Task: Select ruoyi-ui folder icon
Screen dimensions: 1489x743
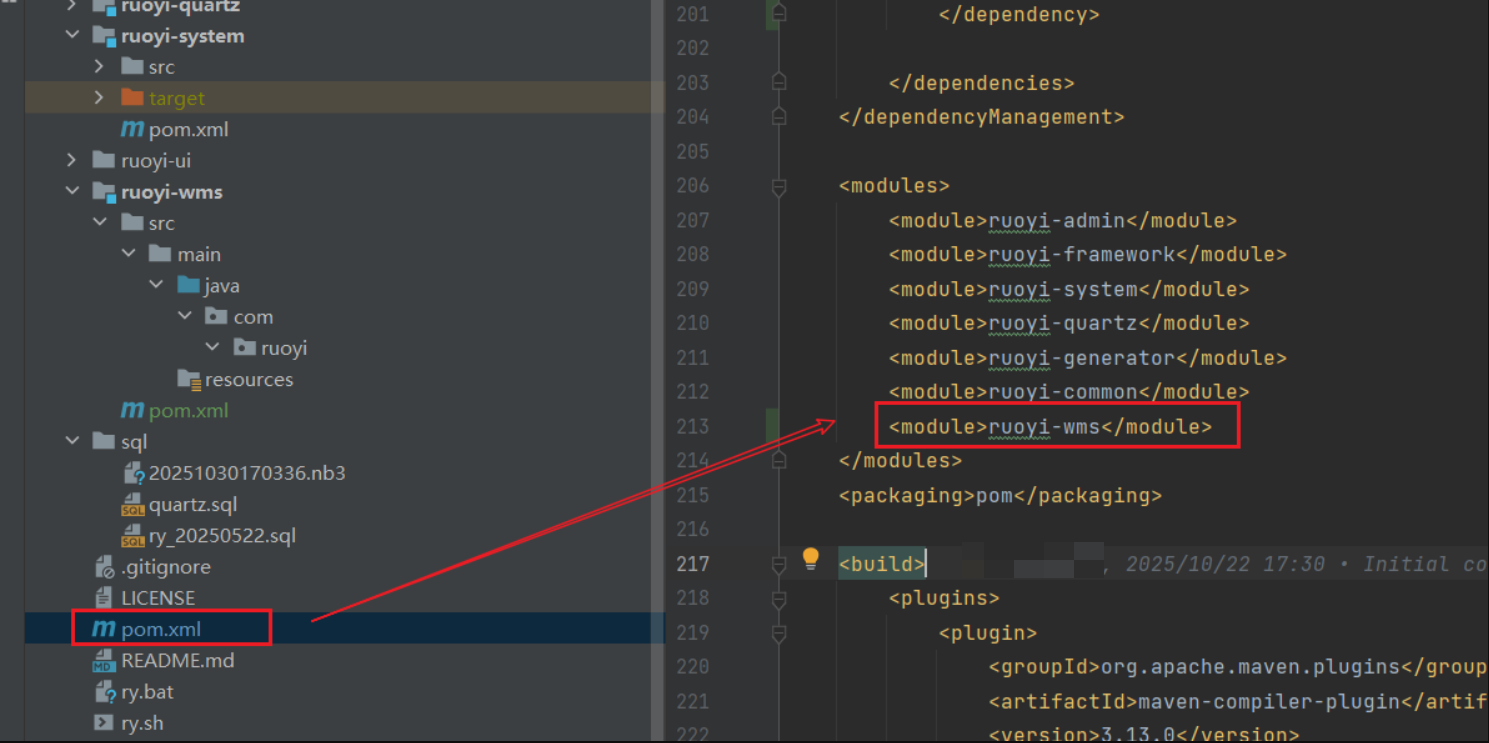Action: pyautogui.click(x=104, y=160)
